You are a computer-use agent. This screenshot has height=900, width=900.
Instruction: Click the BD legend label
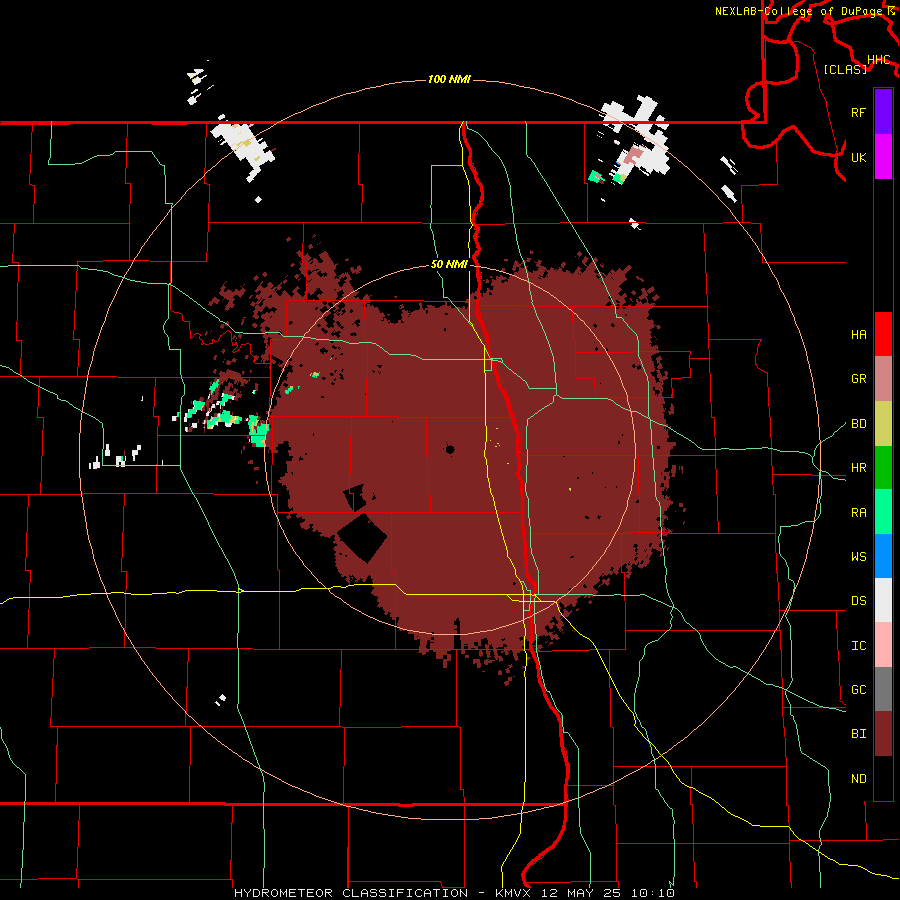point(859,424)
